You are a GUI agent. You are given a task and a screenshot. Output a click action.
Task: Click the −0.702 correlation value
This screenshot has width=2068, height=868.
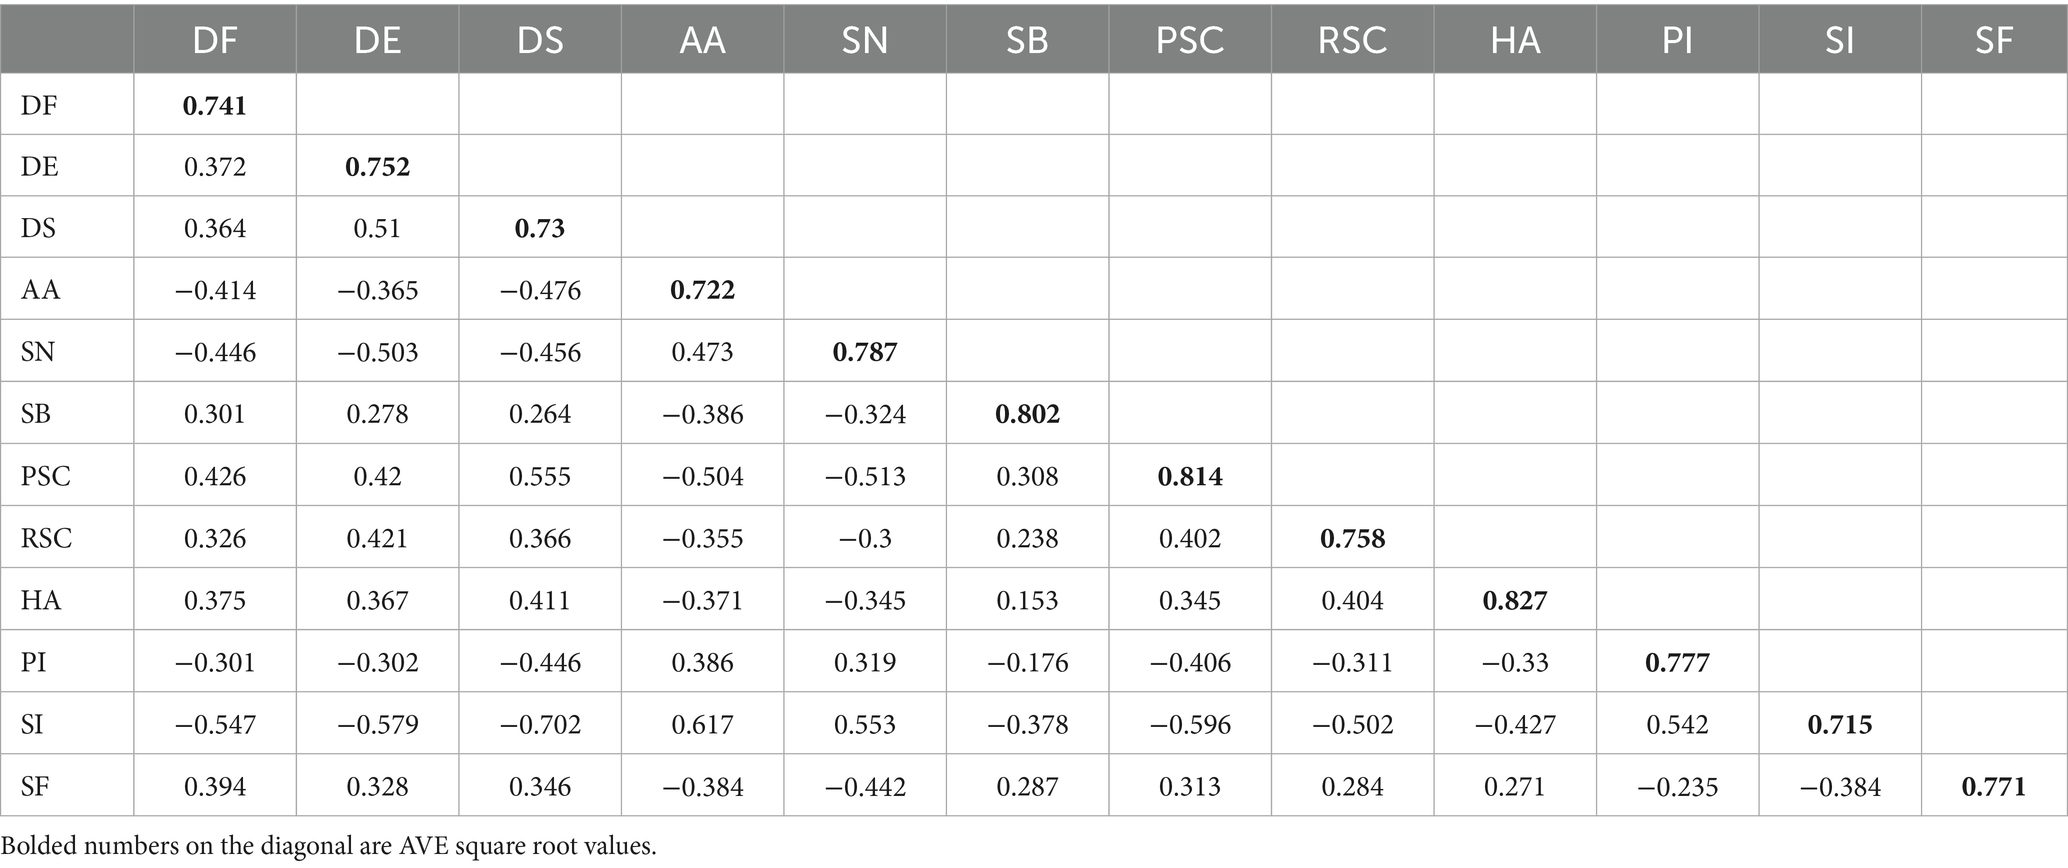pos(540,724)
